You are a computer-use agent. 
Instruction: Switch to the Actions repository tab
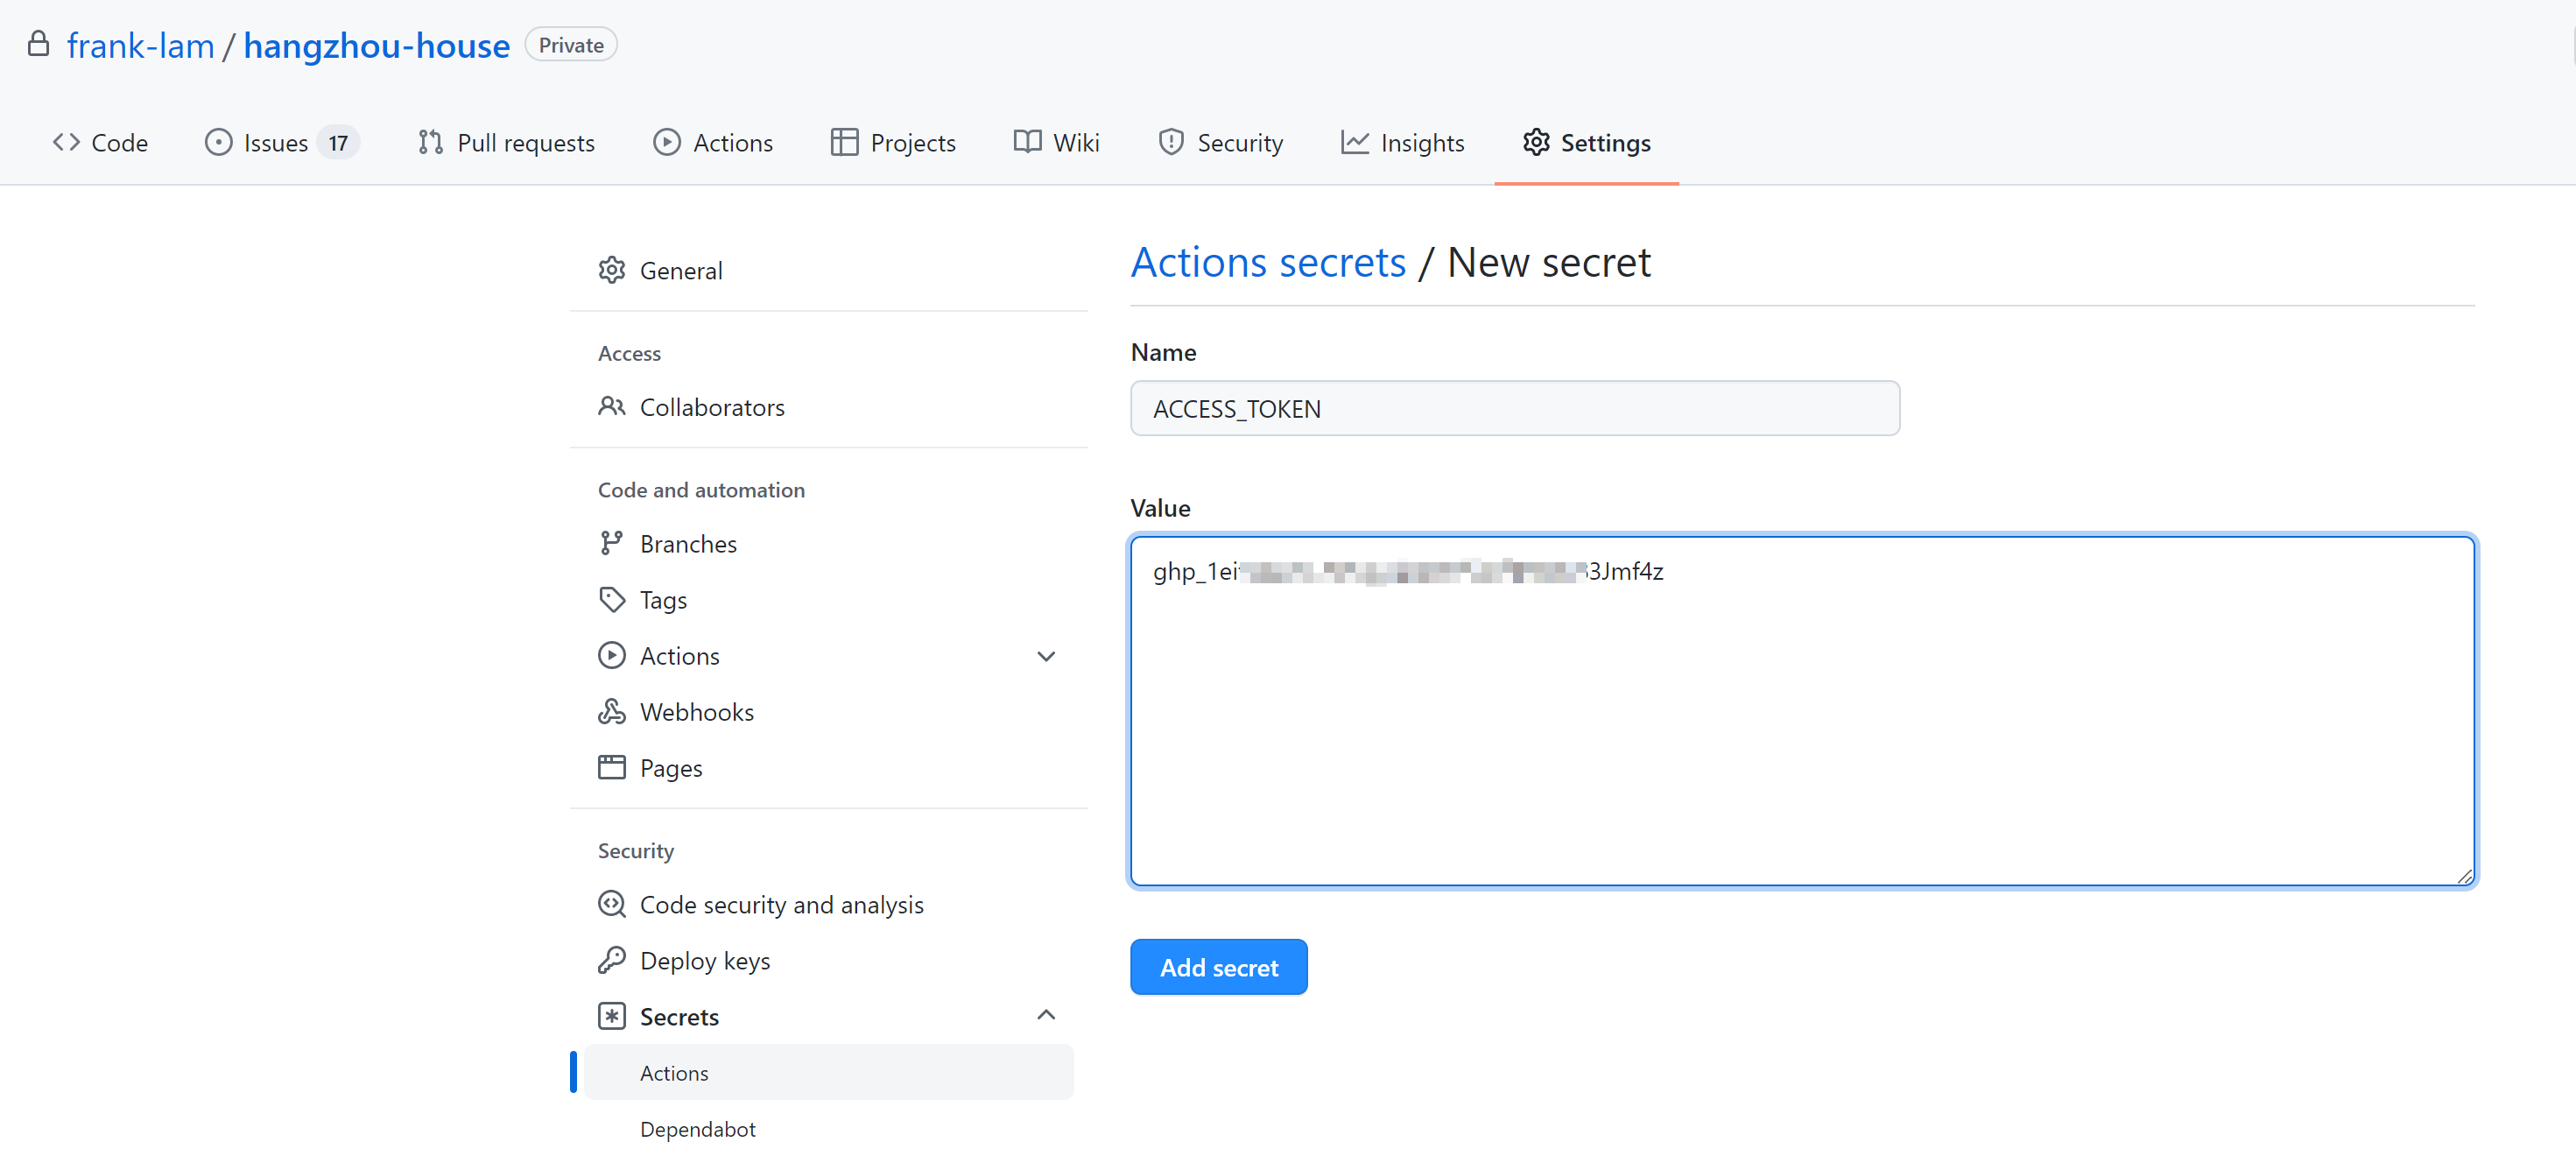(x=713, y=143)
